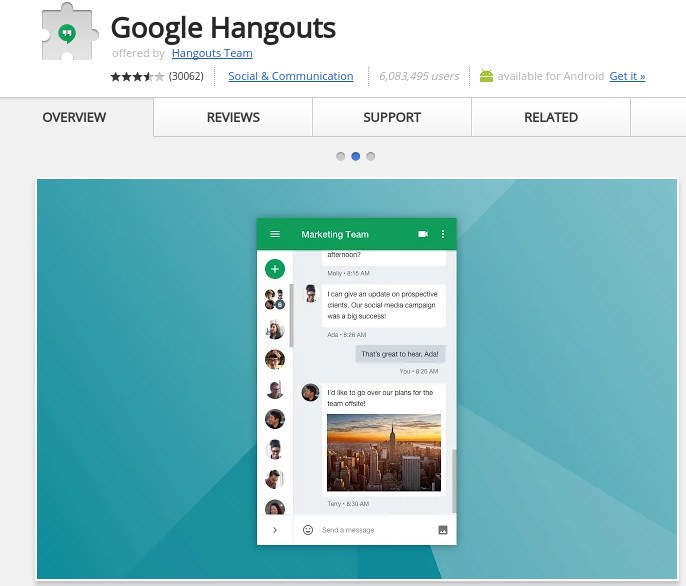Click the emoji smiley icon in message bar
Screen dimensions: 686x586
[308, 530]
